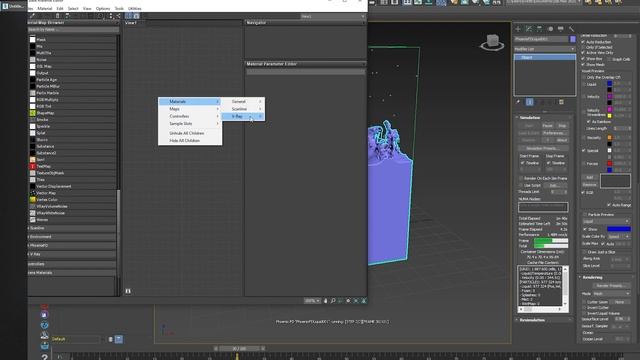Open Sample Slots submenu in context menu

pos(190,124)
